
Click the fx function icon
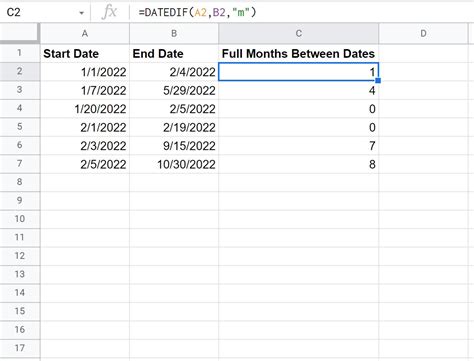[110, 12]
